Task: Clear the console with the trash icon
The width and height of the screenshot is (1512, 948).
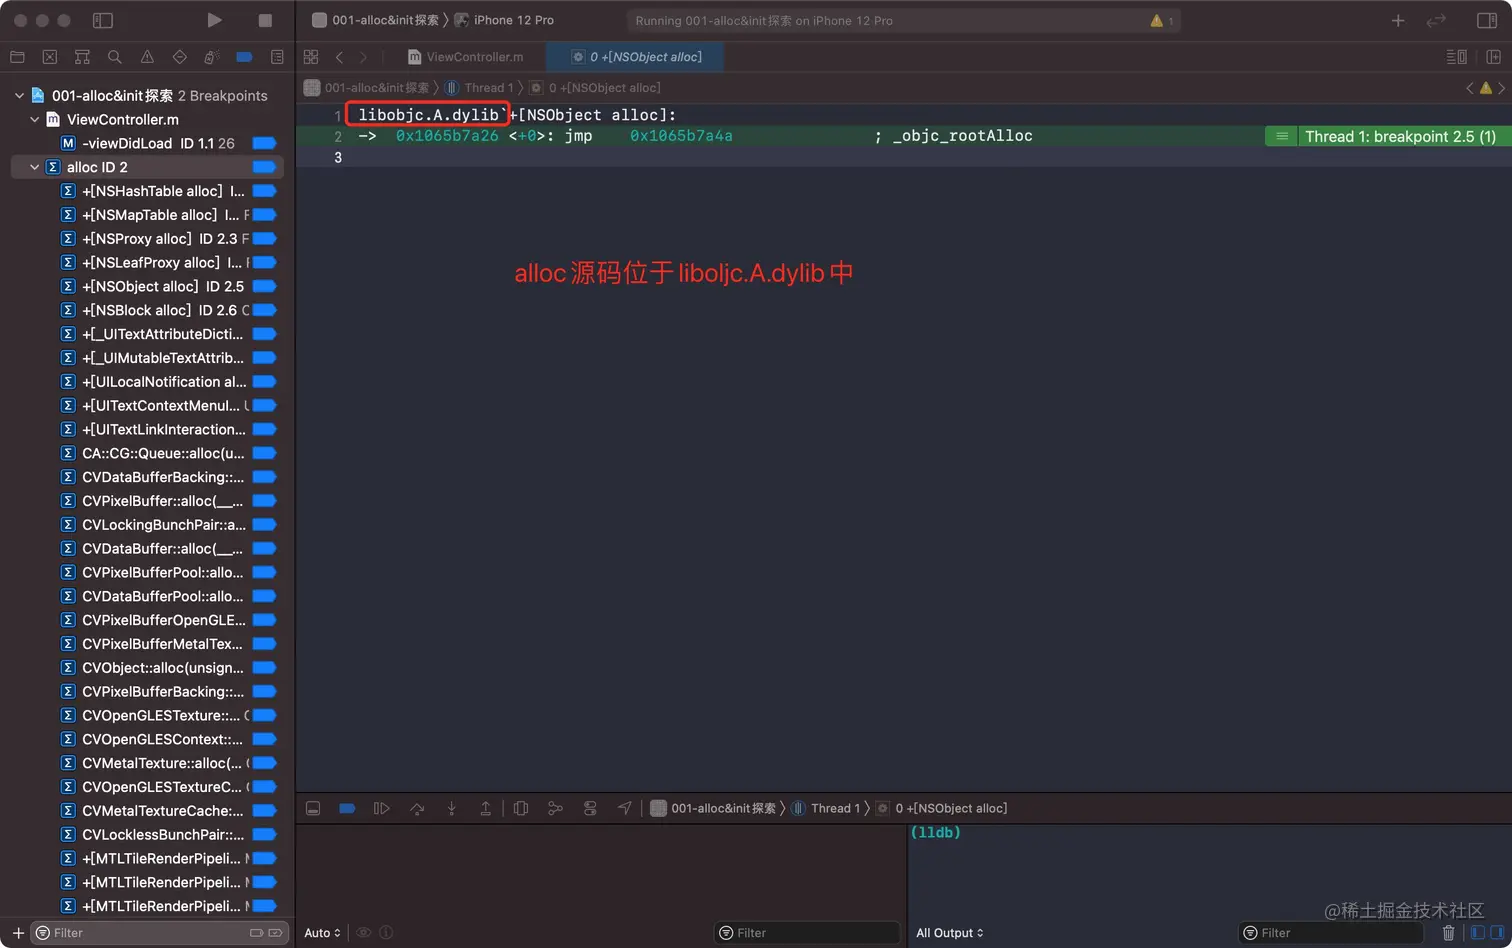Action: tap(1448, 933)
